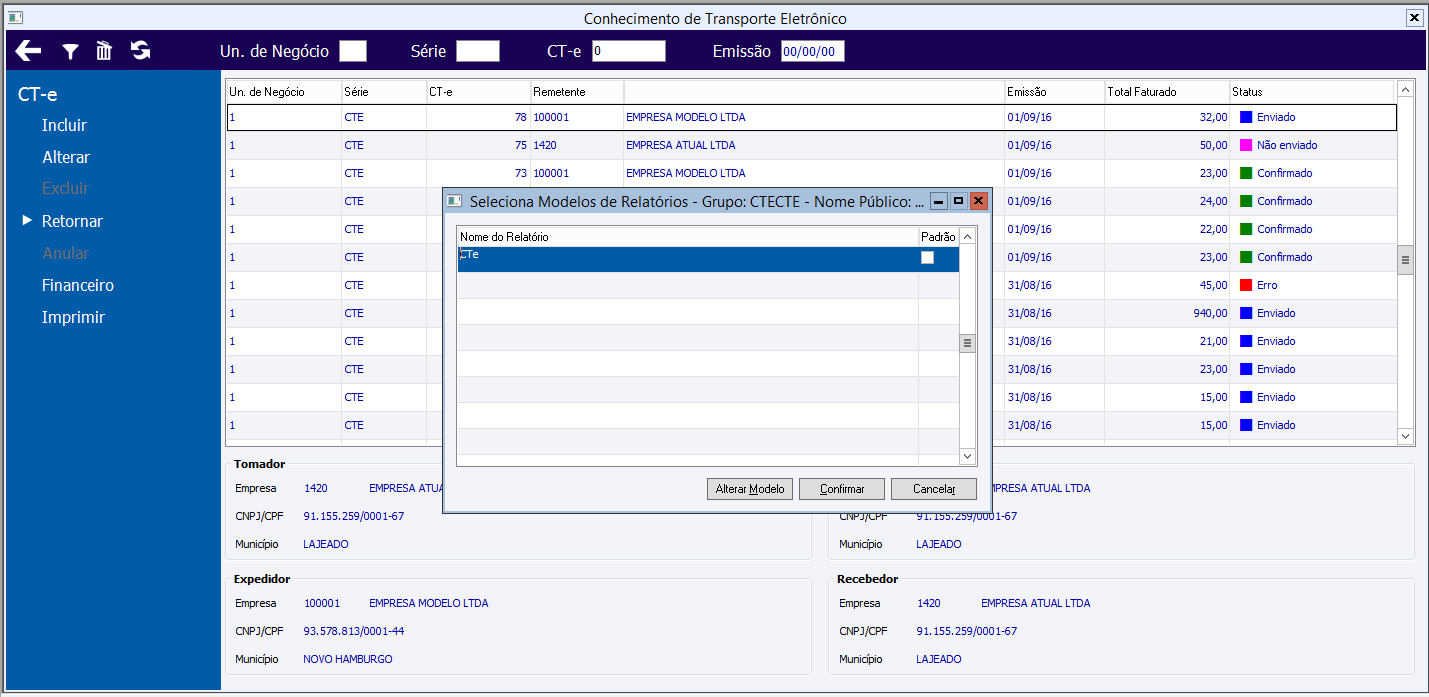1429x697 pixels.
Task: Click the Série input field
Action: tap(478, 51)
